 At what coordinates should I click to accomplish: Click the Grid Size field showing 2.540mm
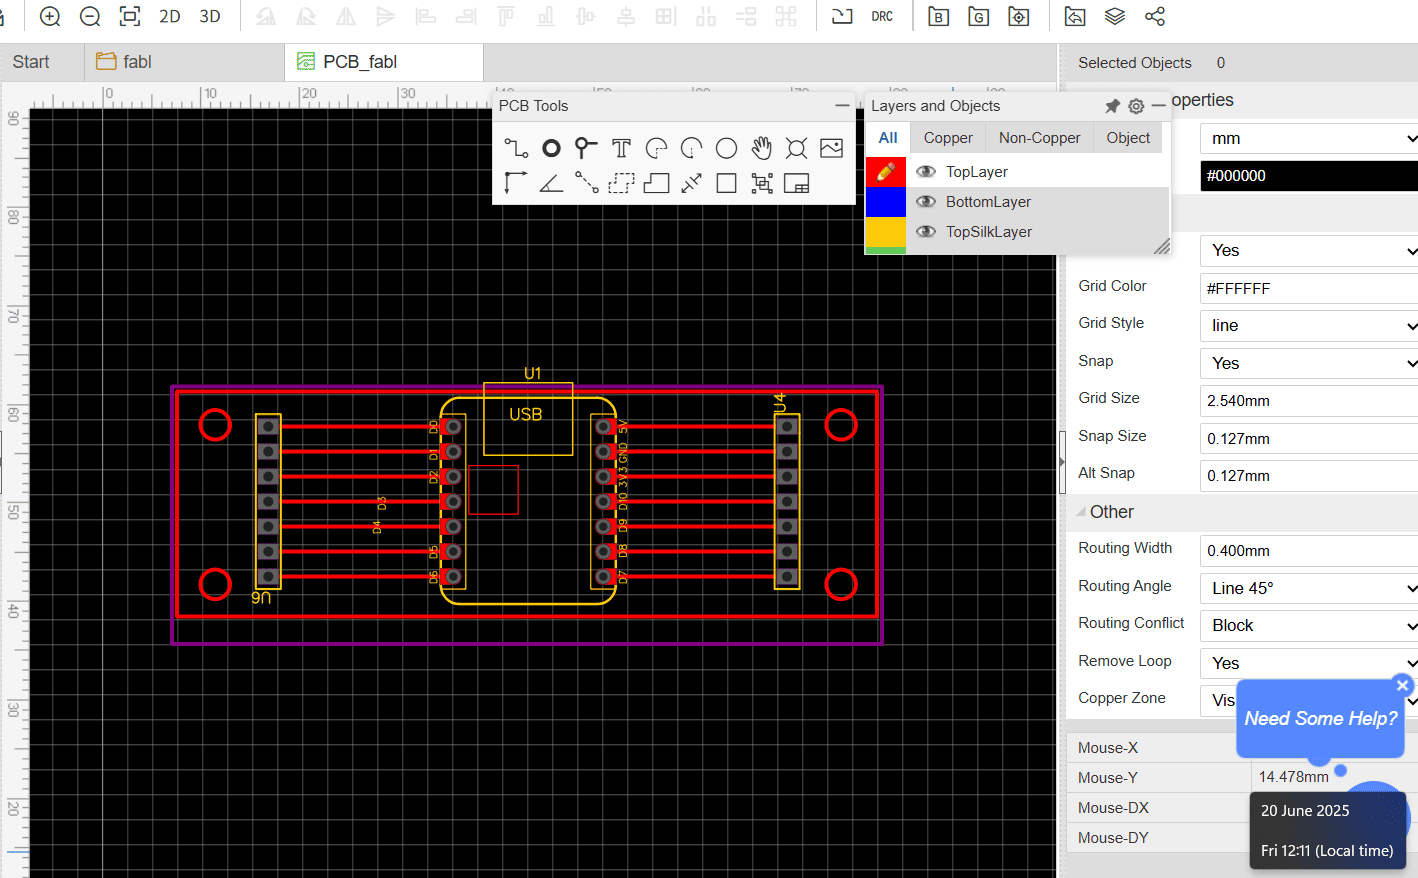(1309, 400)
